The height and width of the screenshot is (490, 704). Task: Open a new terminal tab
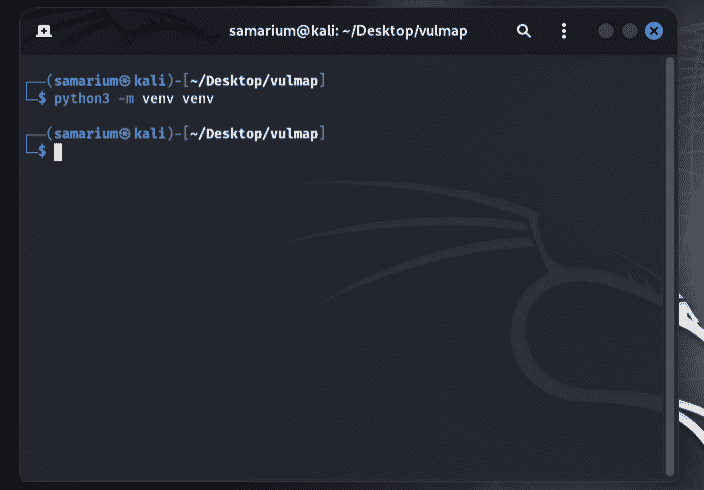point(44,31)
